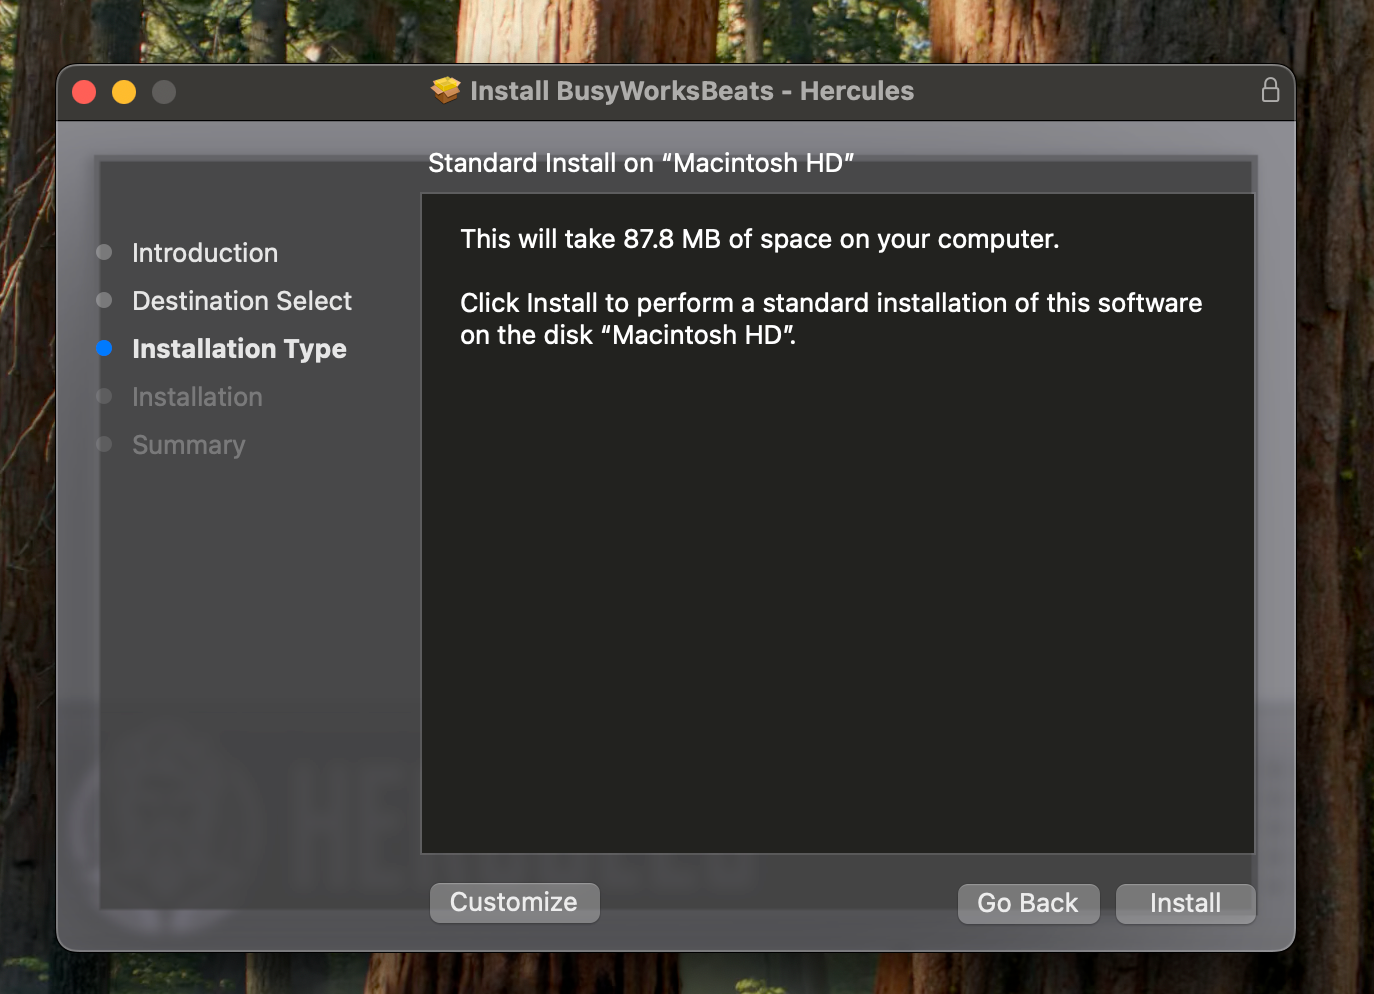The image size is (1374, 994).
Task: Go Back to the previous installer step
Action: [1028, 903]
